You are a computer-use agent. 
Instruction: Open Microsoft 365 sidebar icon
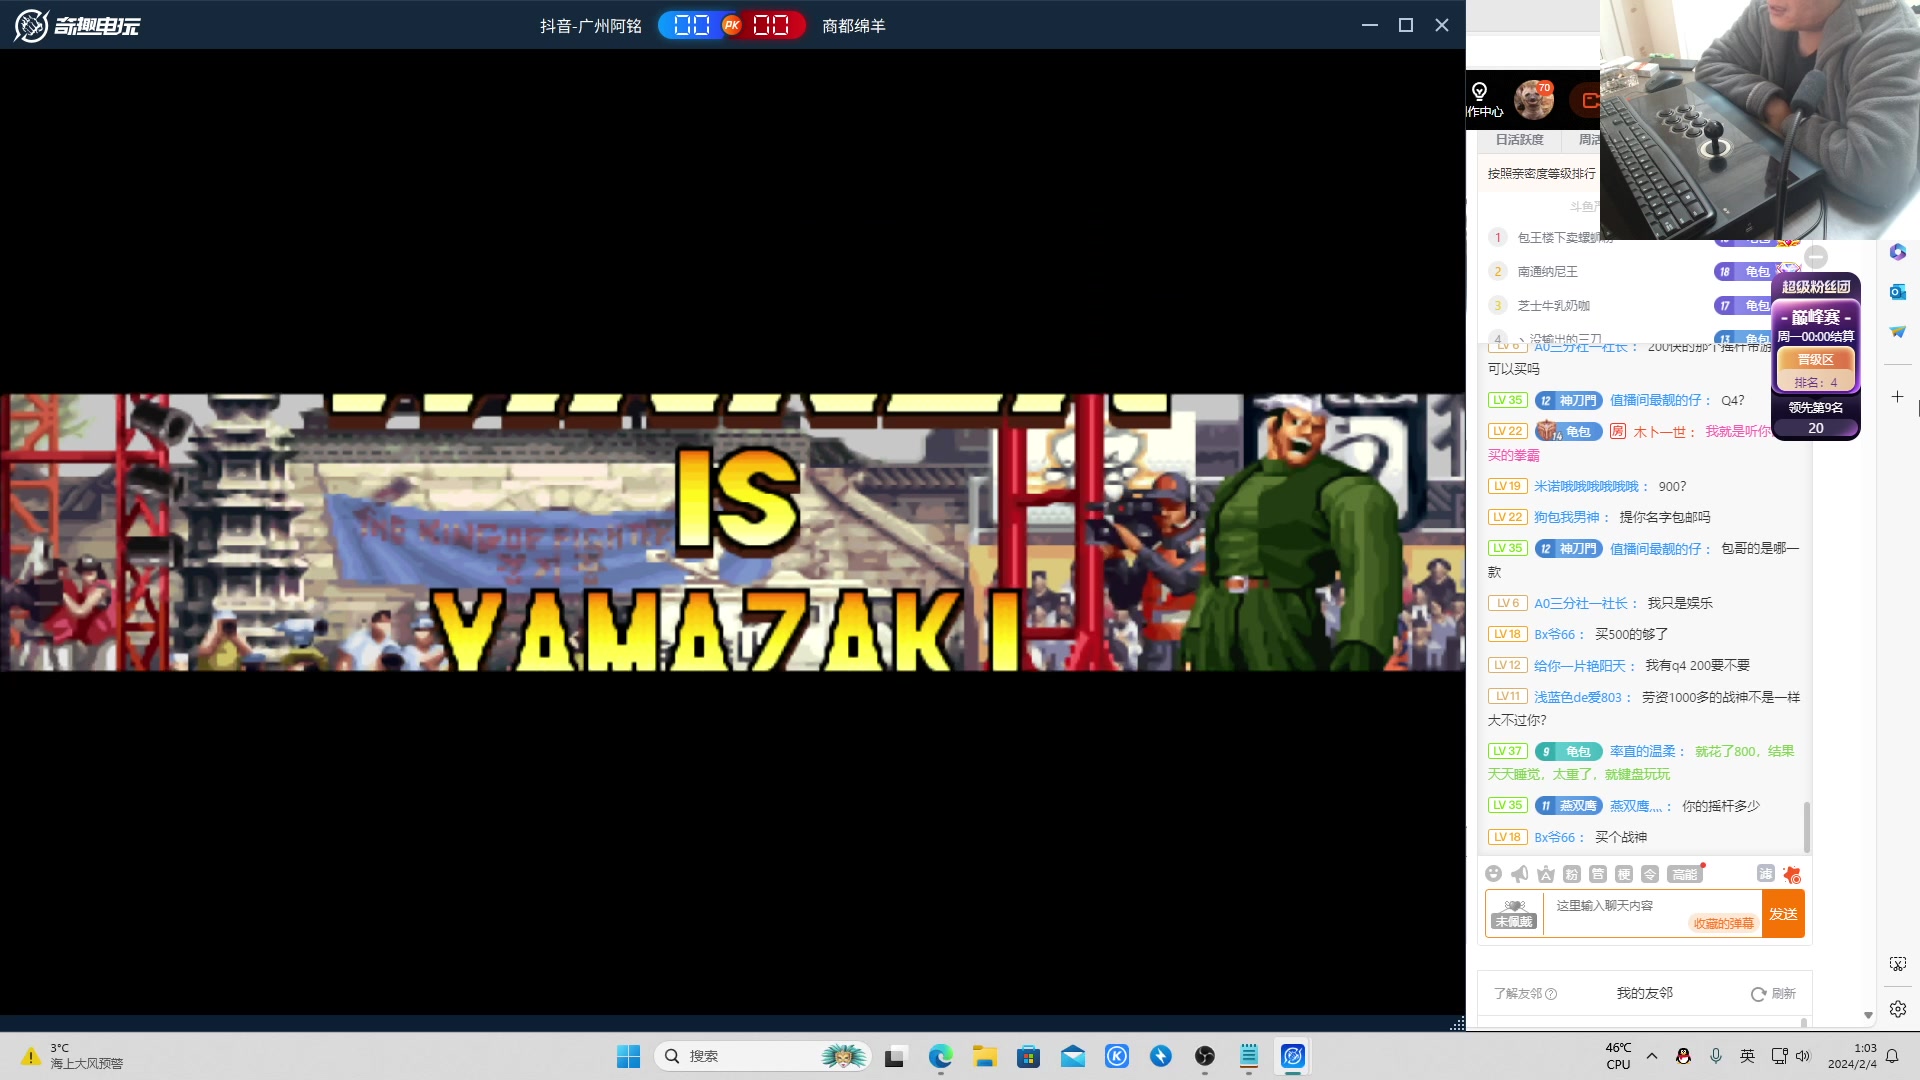[1898, 252]
